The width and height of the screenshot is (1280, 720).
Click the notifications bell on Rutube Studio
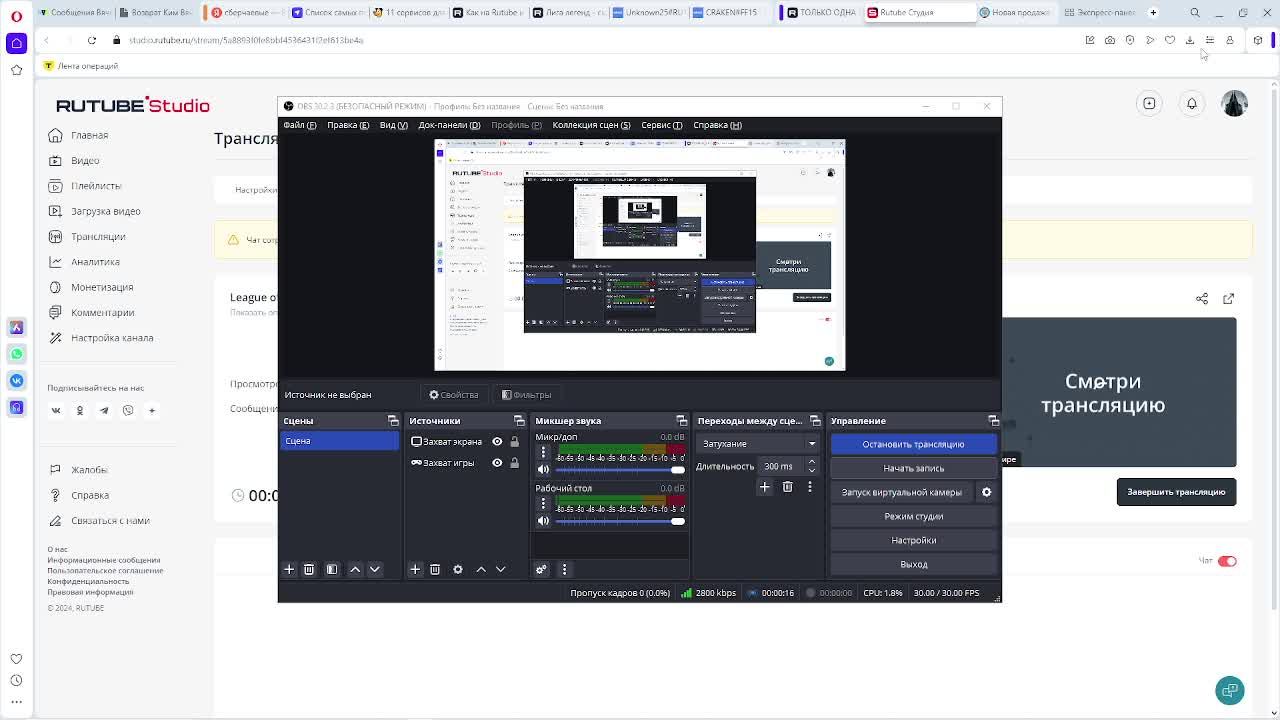[x=1192, y=104]
